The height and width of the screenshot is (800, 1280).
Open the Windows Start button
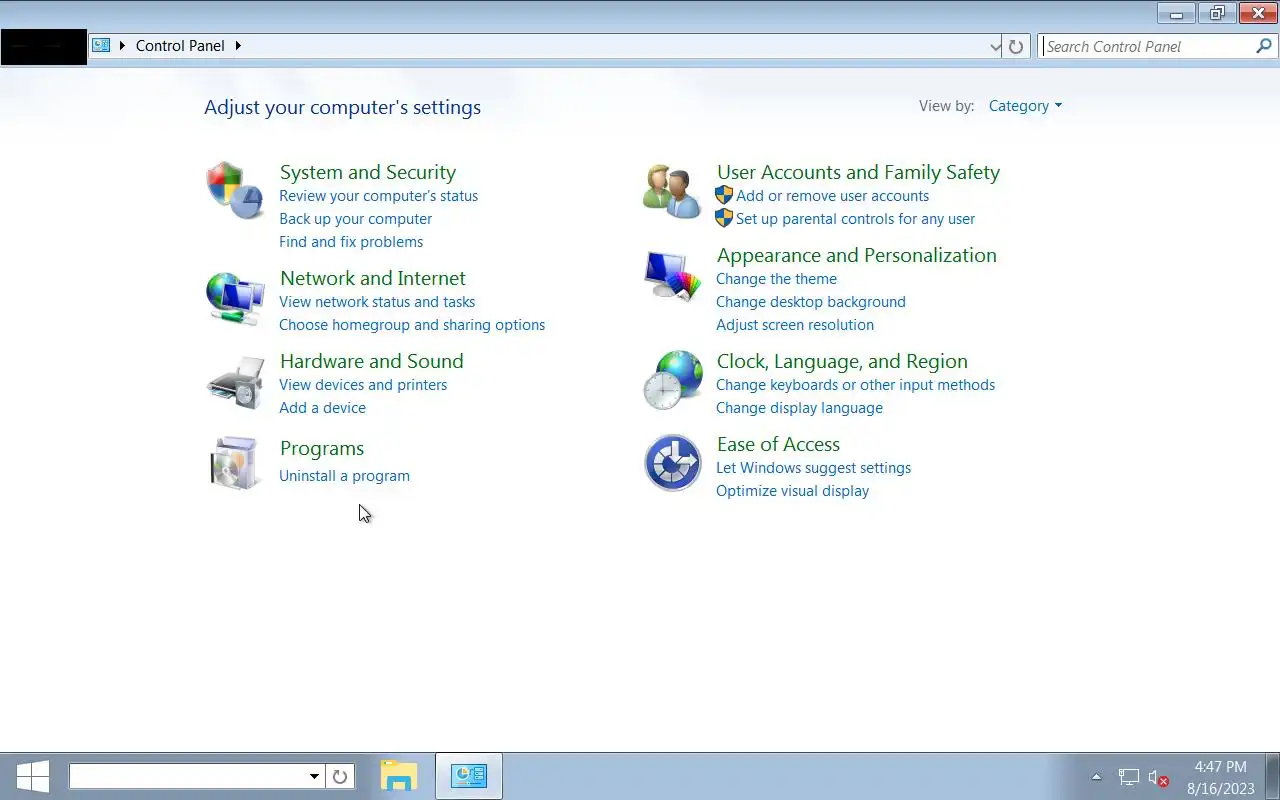coord(32,776)
